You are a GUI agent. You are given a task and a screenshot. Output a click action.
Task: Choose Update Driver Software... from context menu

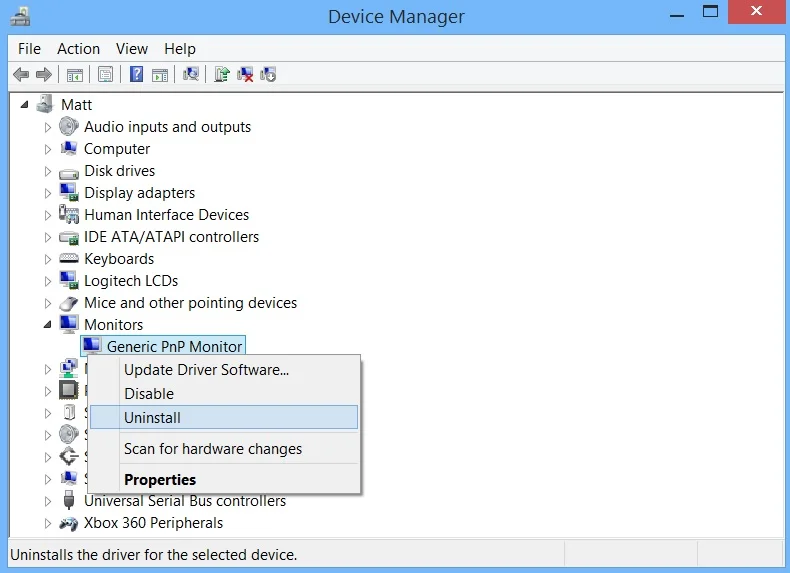(224, 370)
